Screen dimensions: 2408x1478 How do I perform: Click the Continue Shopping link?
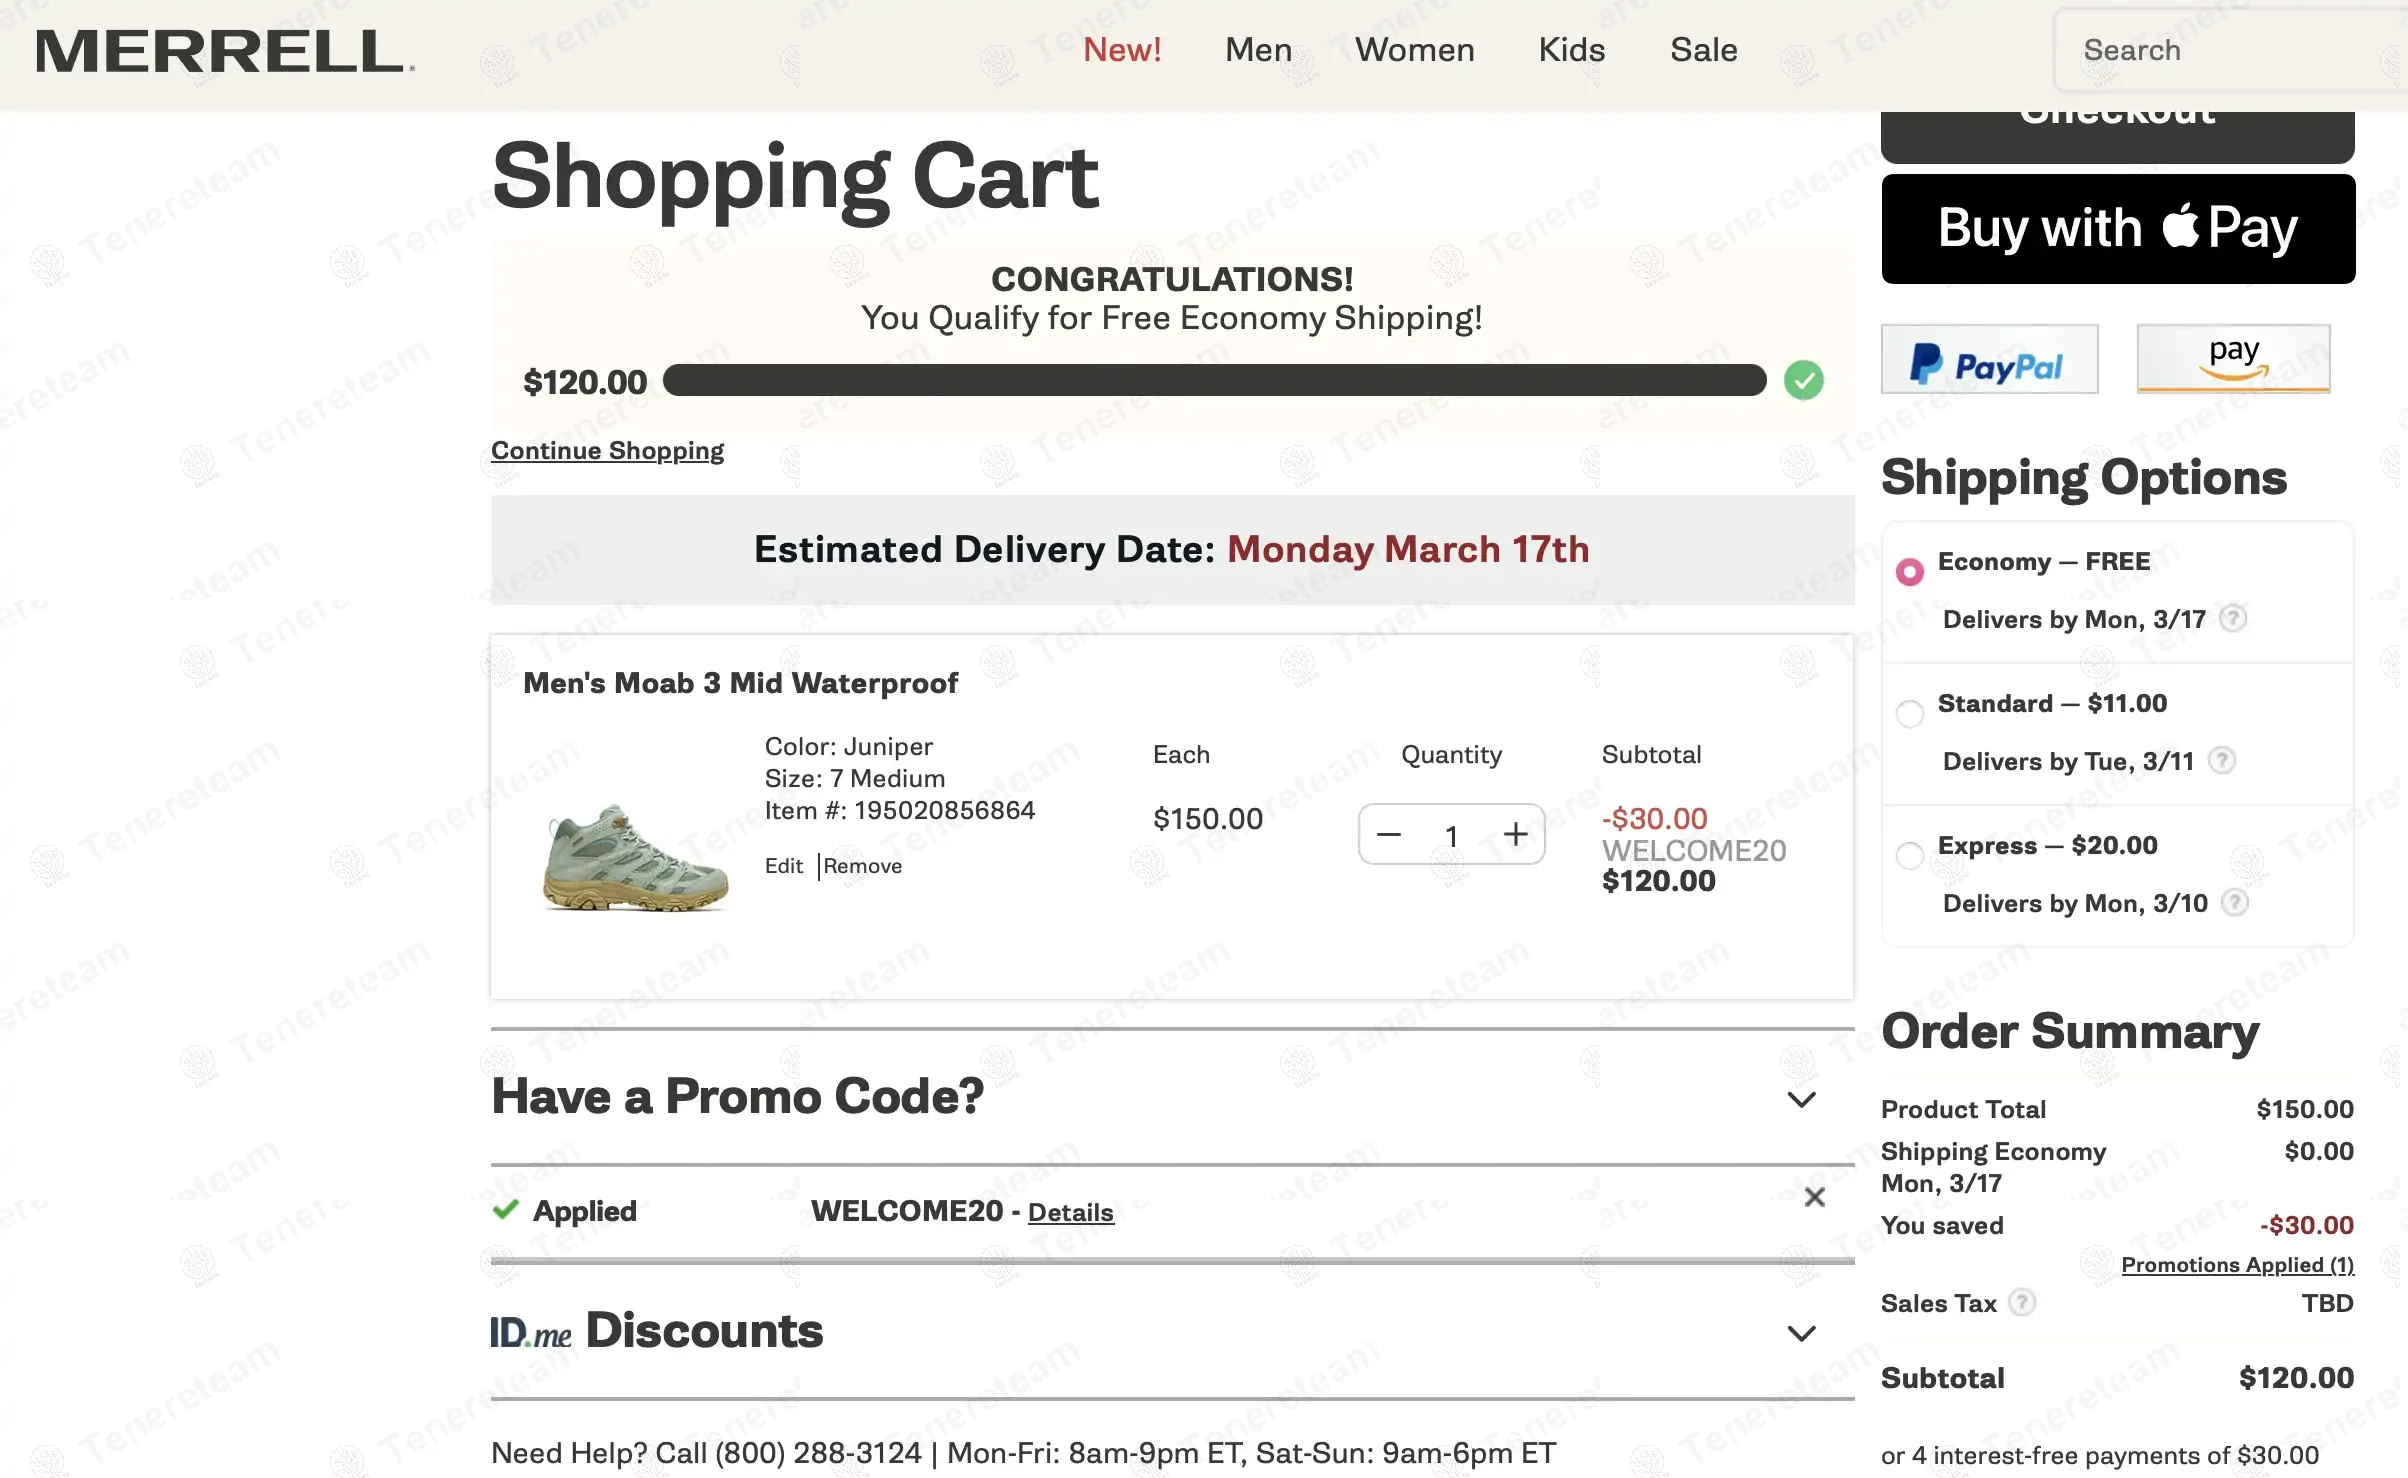607,451
